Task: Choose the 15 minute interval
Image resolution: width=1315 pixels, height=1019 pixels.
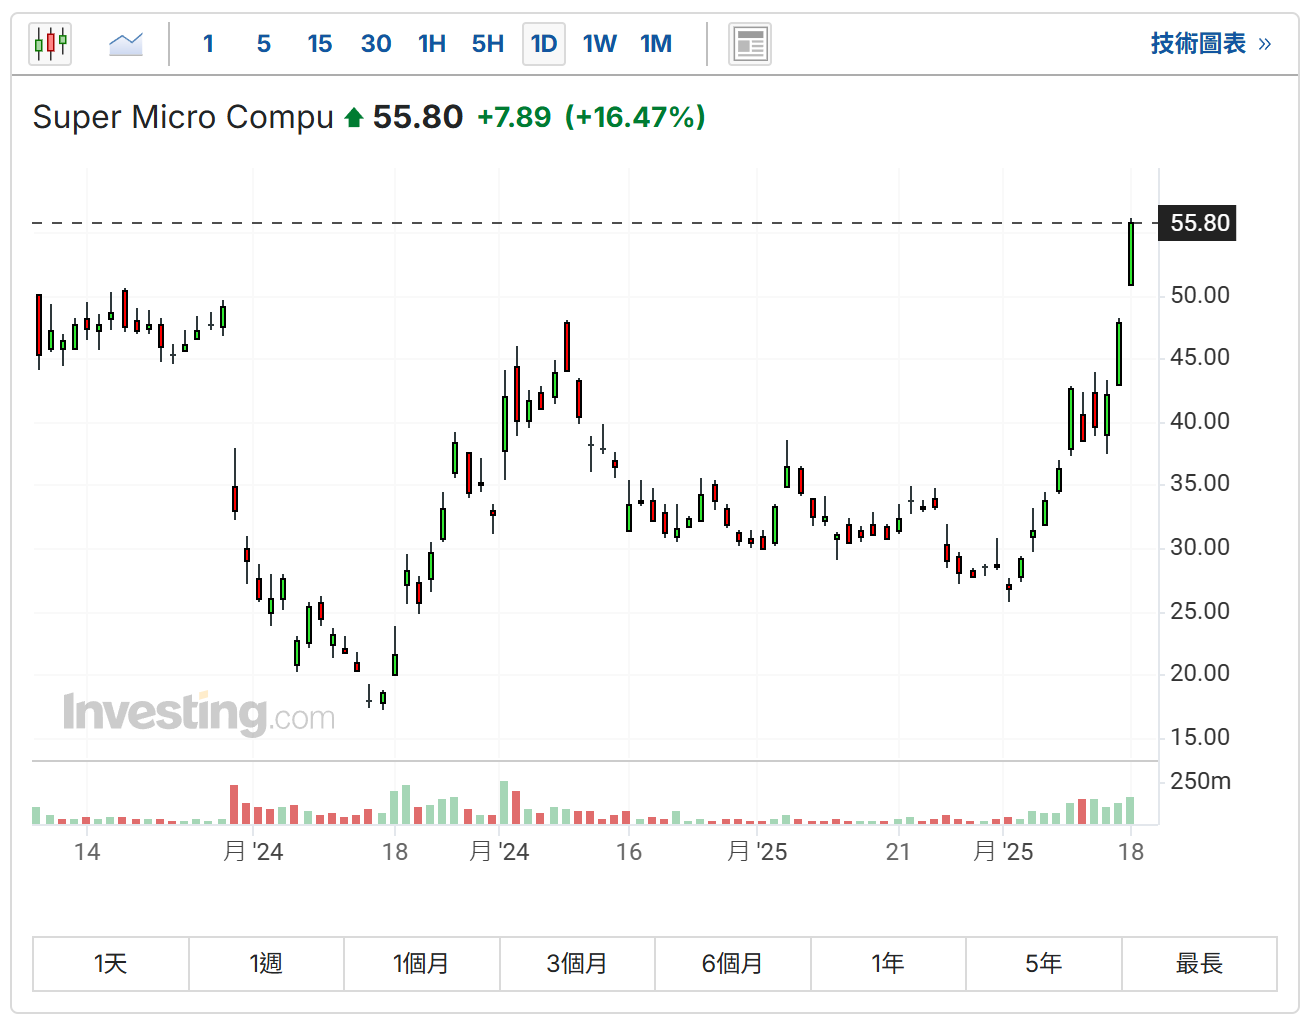Action: [320, 44]
